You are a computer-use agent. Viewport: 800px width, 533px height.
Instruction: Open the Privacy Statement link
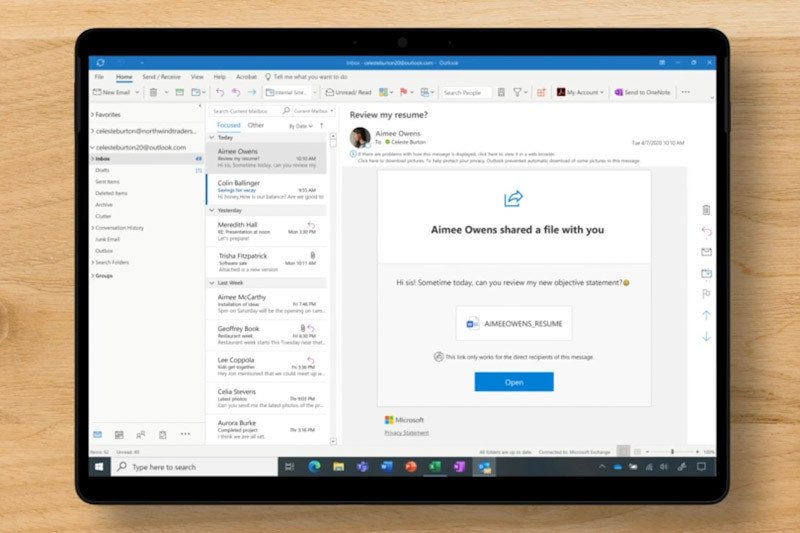(x=406, y=433)
